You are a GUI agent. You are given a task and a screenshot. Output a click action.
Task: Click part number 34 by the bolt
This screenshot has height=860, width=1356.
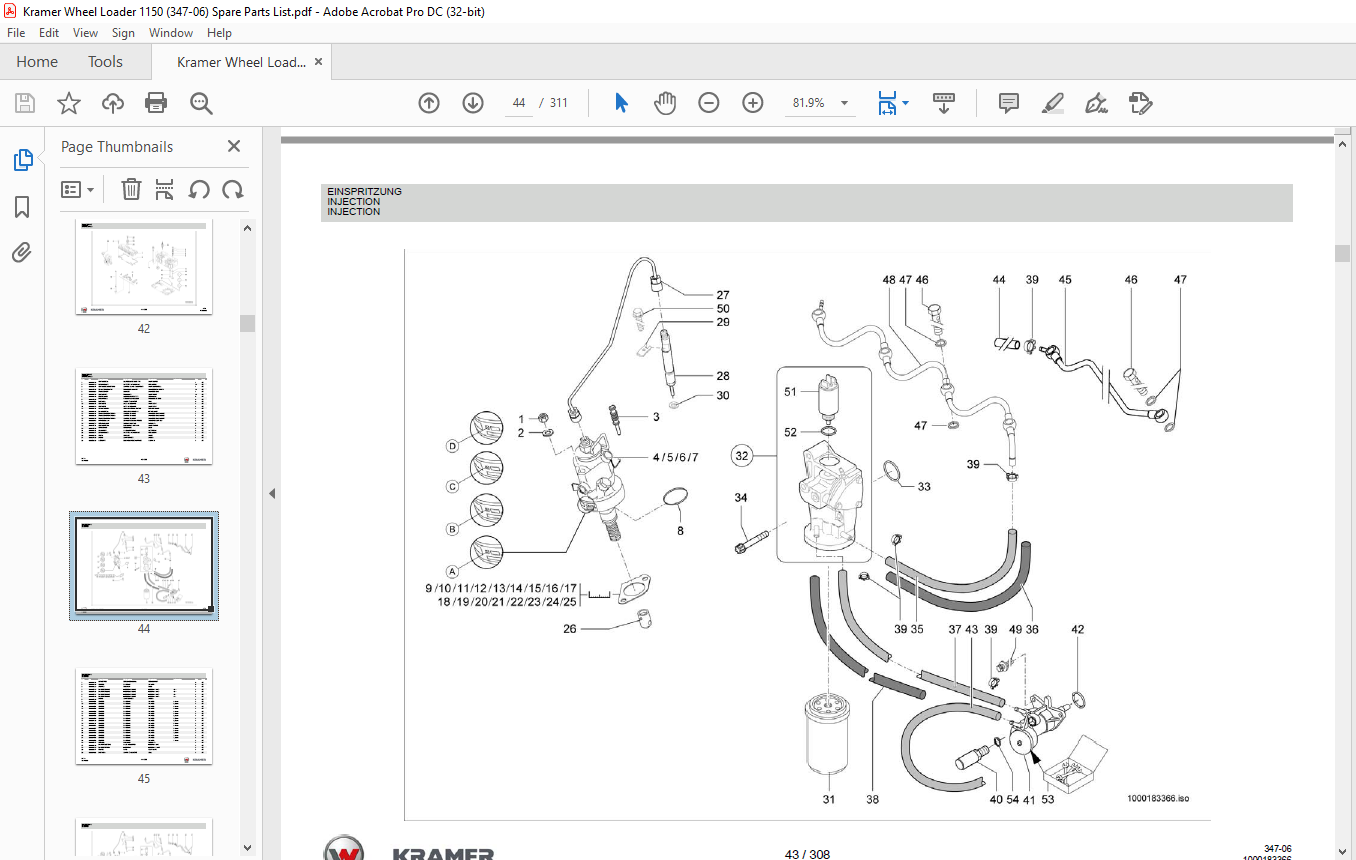coord(741,497)
